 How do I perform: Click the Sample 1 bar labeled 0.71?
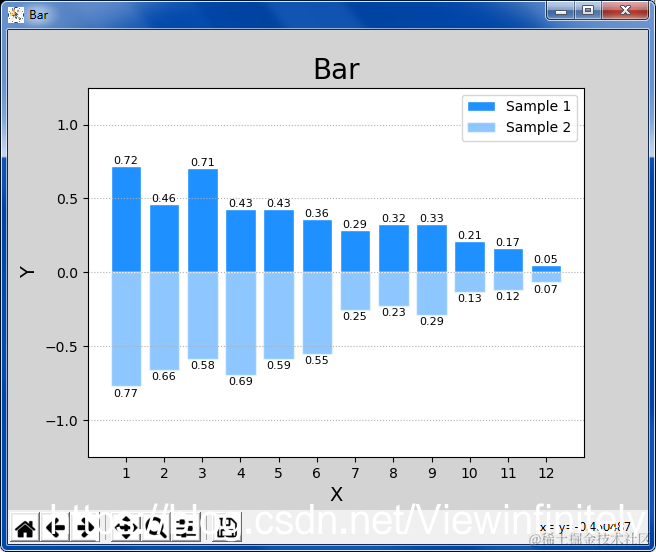pos(203,221)
